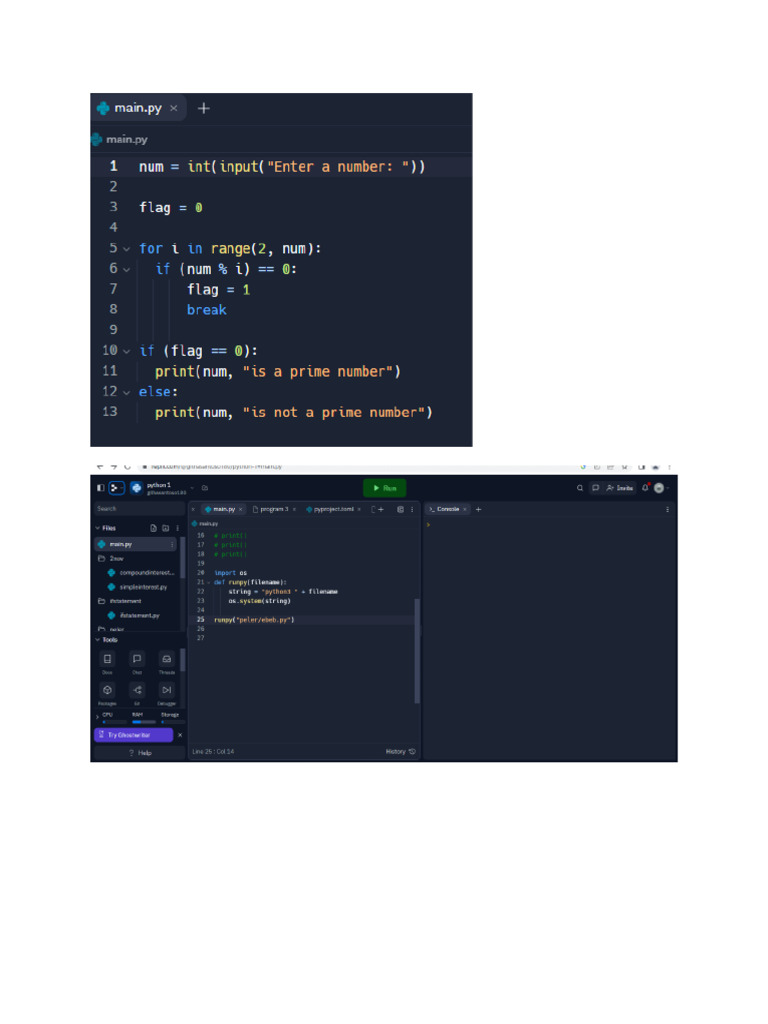The image size is (768, 1024).
Task: Open the editor pane three-dot menu
Action: [x=412, y=509]
